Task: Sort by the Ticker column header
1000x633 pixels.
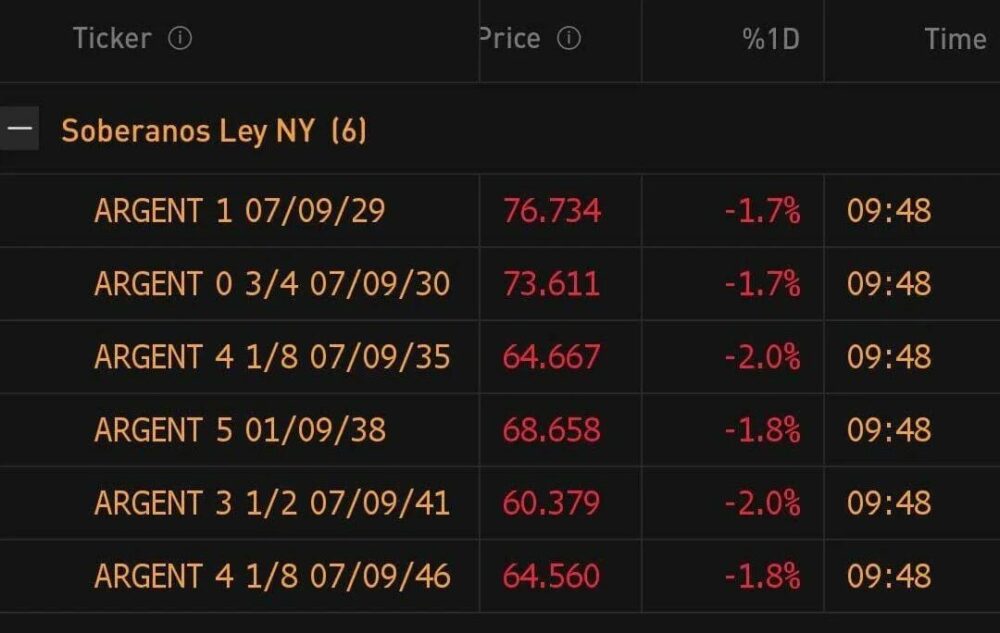Action: (111, 39)
